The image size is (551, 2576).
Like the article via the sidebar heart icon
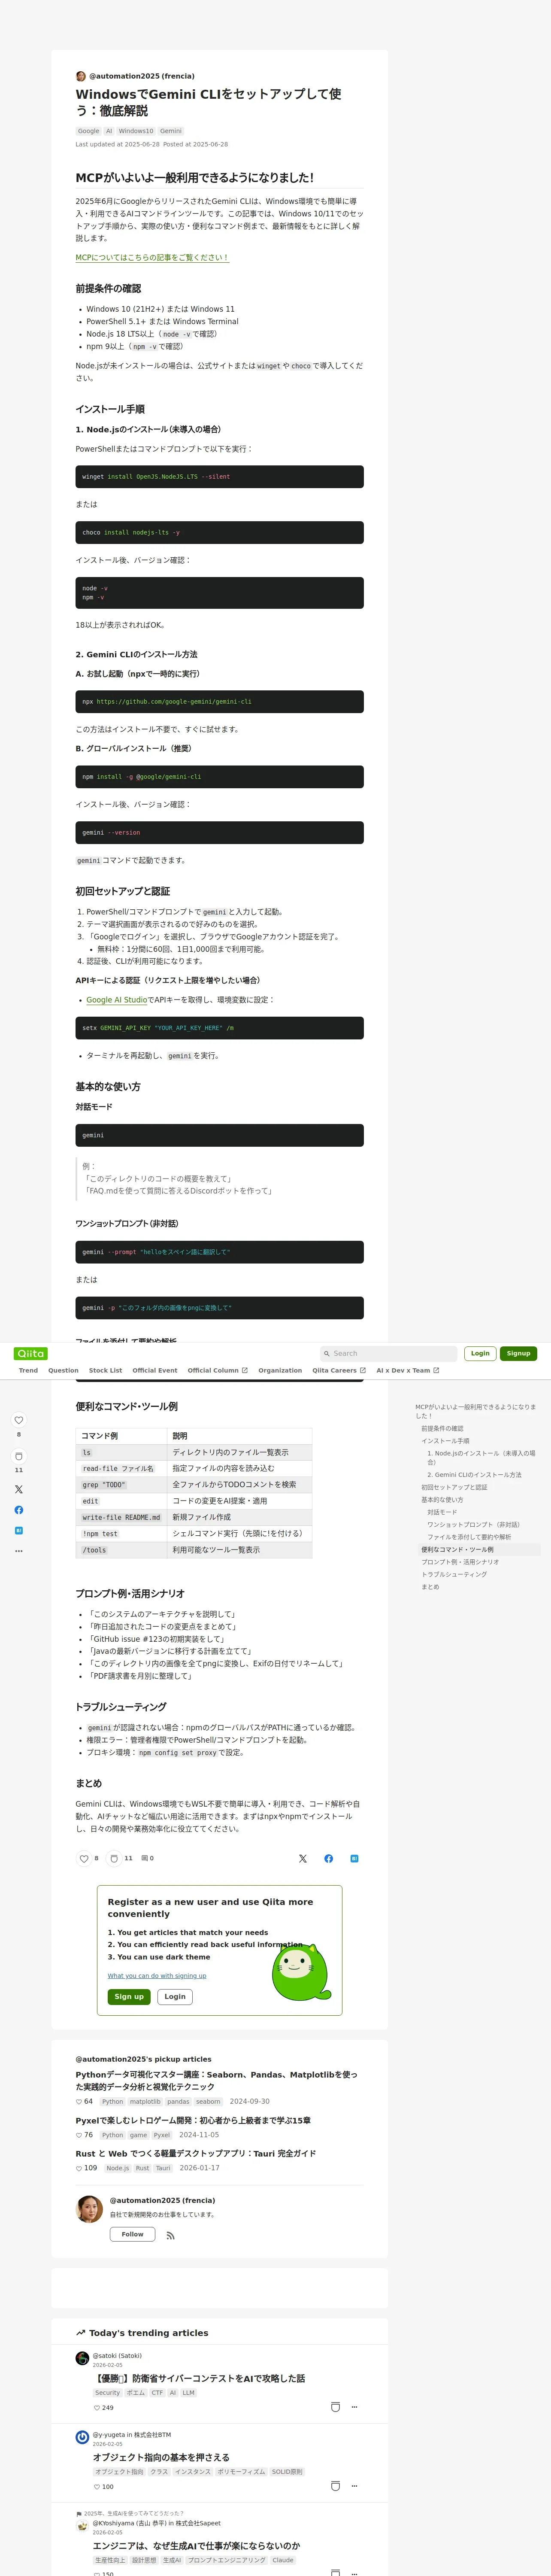click(x=18, y=1420)
